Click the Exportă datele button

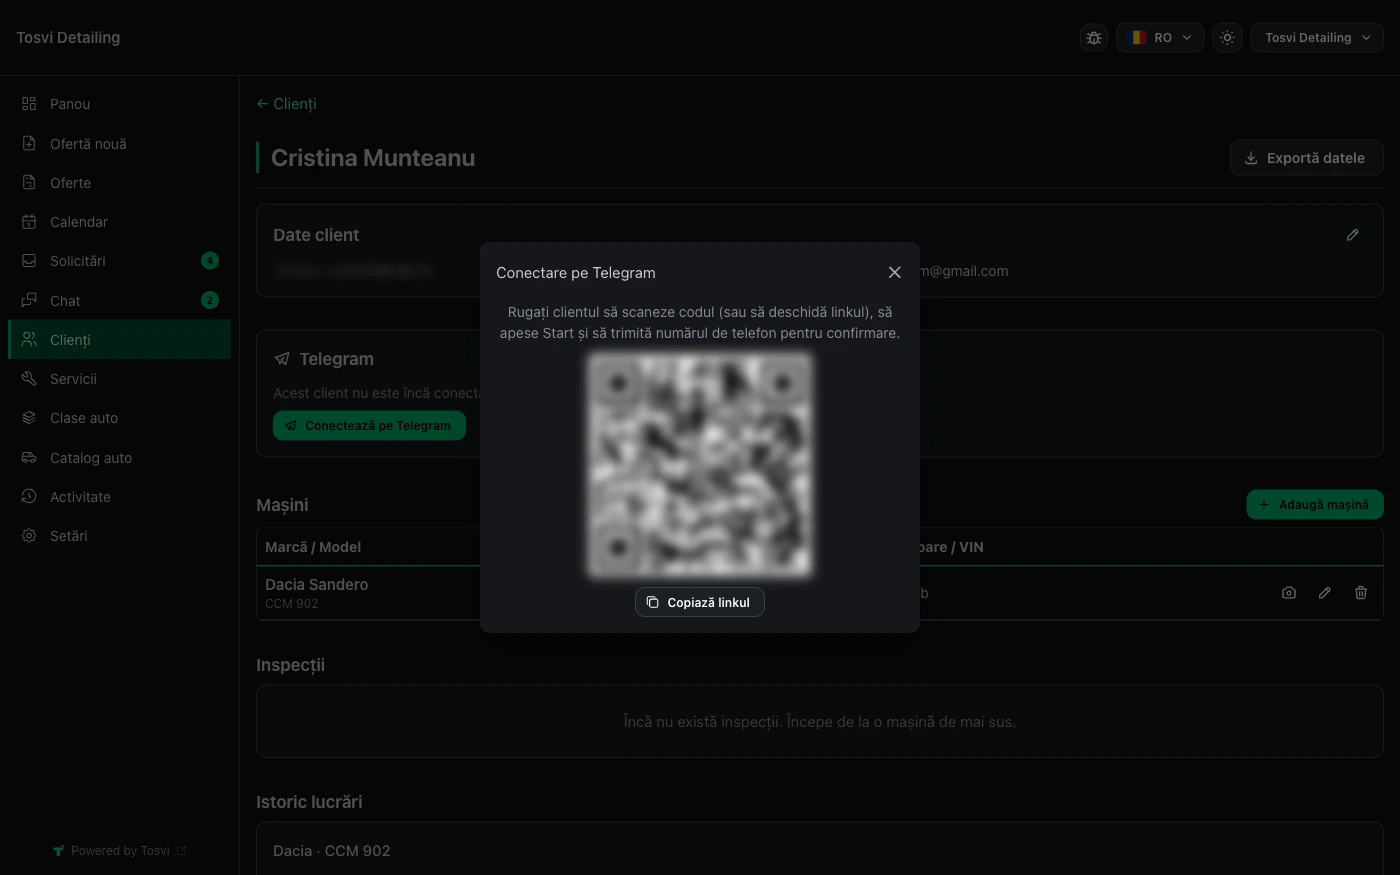click(x=1306, y=158)
